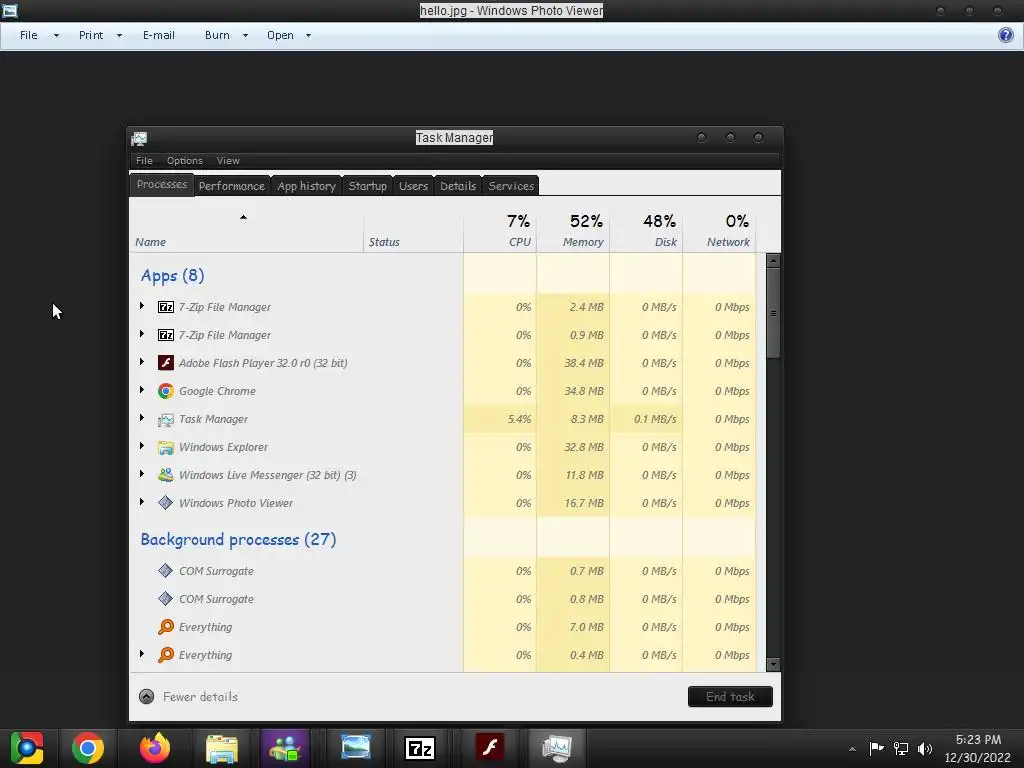Show hidden tray icons arrow
This screenshot has height=768, width=1024.
852,749
